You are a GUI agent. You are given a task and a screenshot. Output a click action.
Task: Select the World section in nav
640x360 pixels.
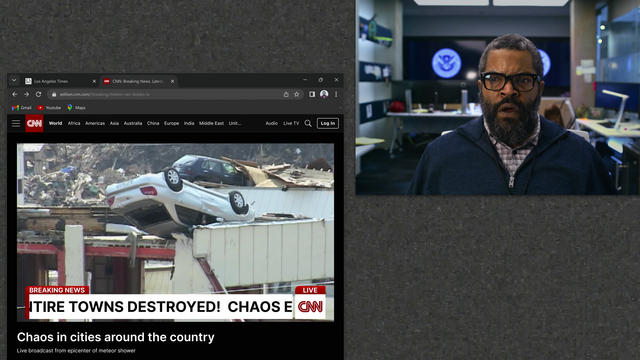(x=56, y=123)
